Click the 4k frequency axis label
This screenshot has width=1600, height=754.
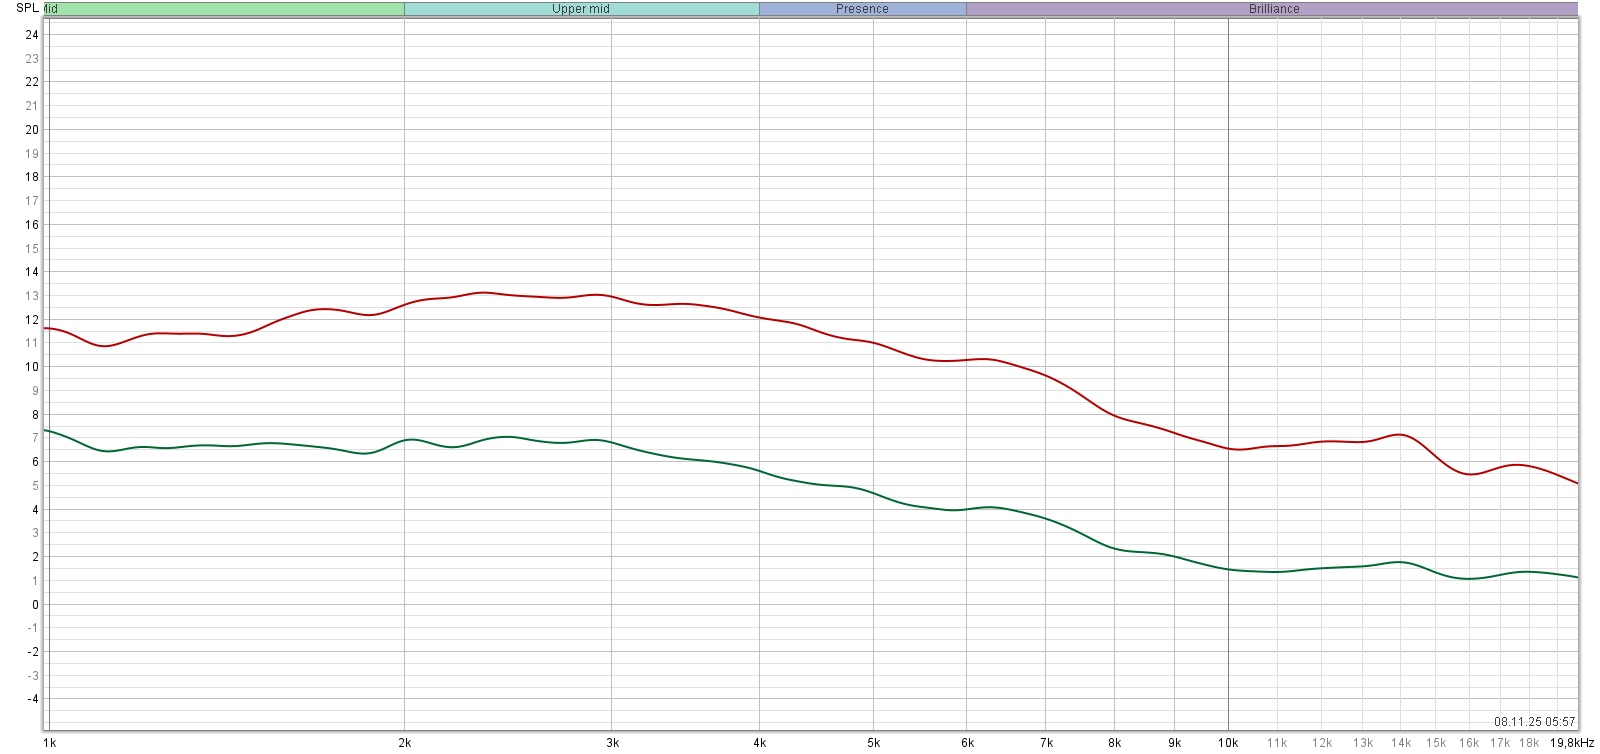(x=759, y=743)
